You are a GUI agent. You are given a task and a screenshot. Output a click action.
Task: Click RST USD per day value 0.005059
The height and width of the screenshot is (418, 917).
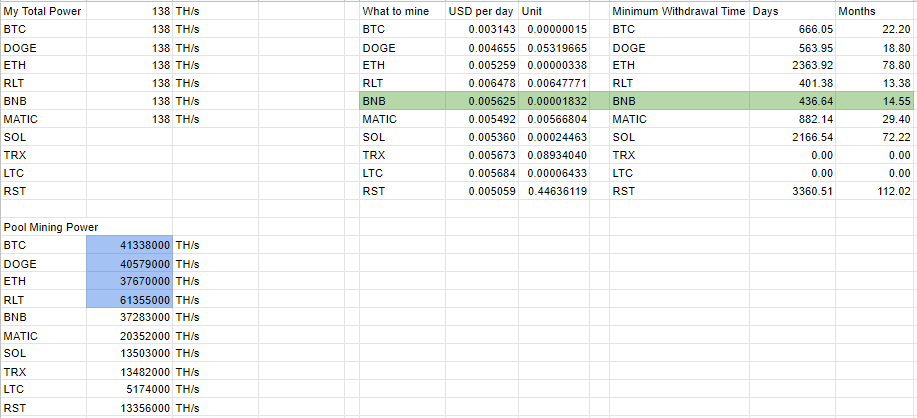(481, 191)
